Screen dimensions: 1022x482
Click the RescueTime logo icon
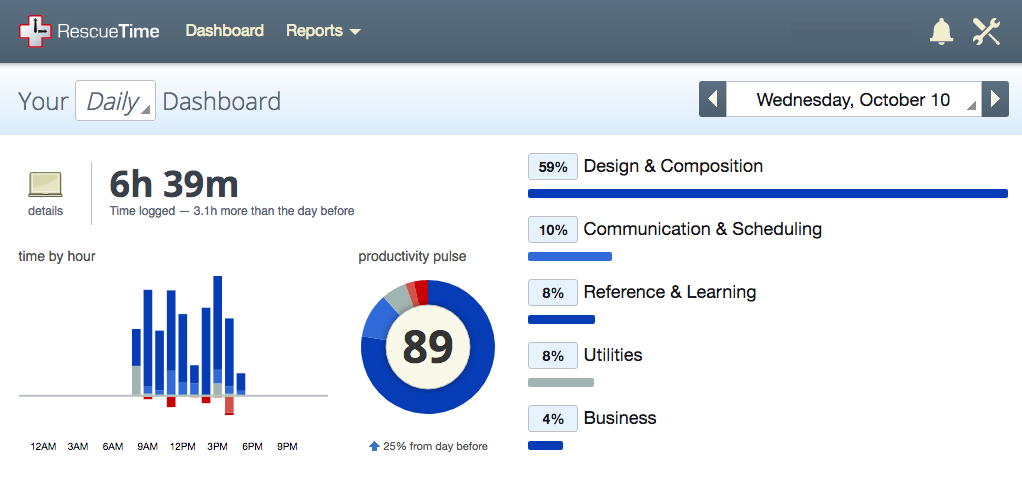point(34,31)
